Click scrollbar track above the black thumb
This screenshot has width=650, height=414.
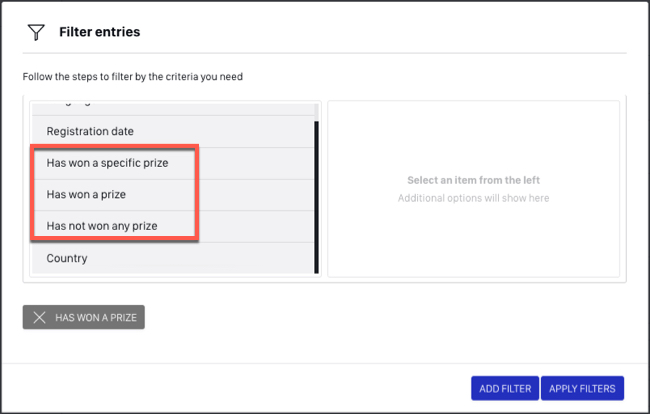tap(316, 112)
